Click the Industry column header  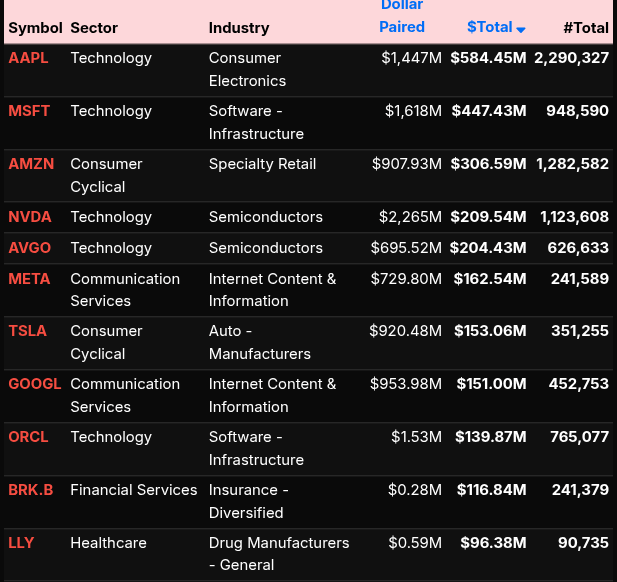click(x=239, y=28)
